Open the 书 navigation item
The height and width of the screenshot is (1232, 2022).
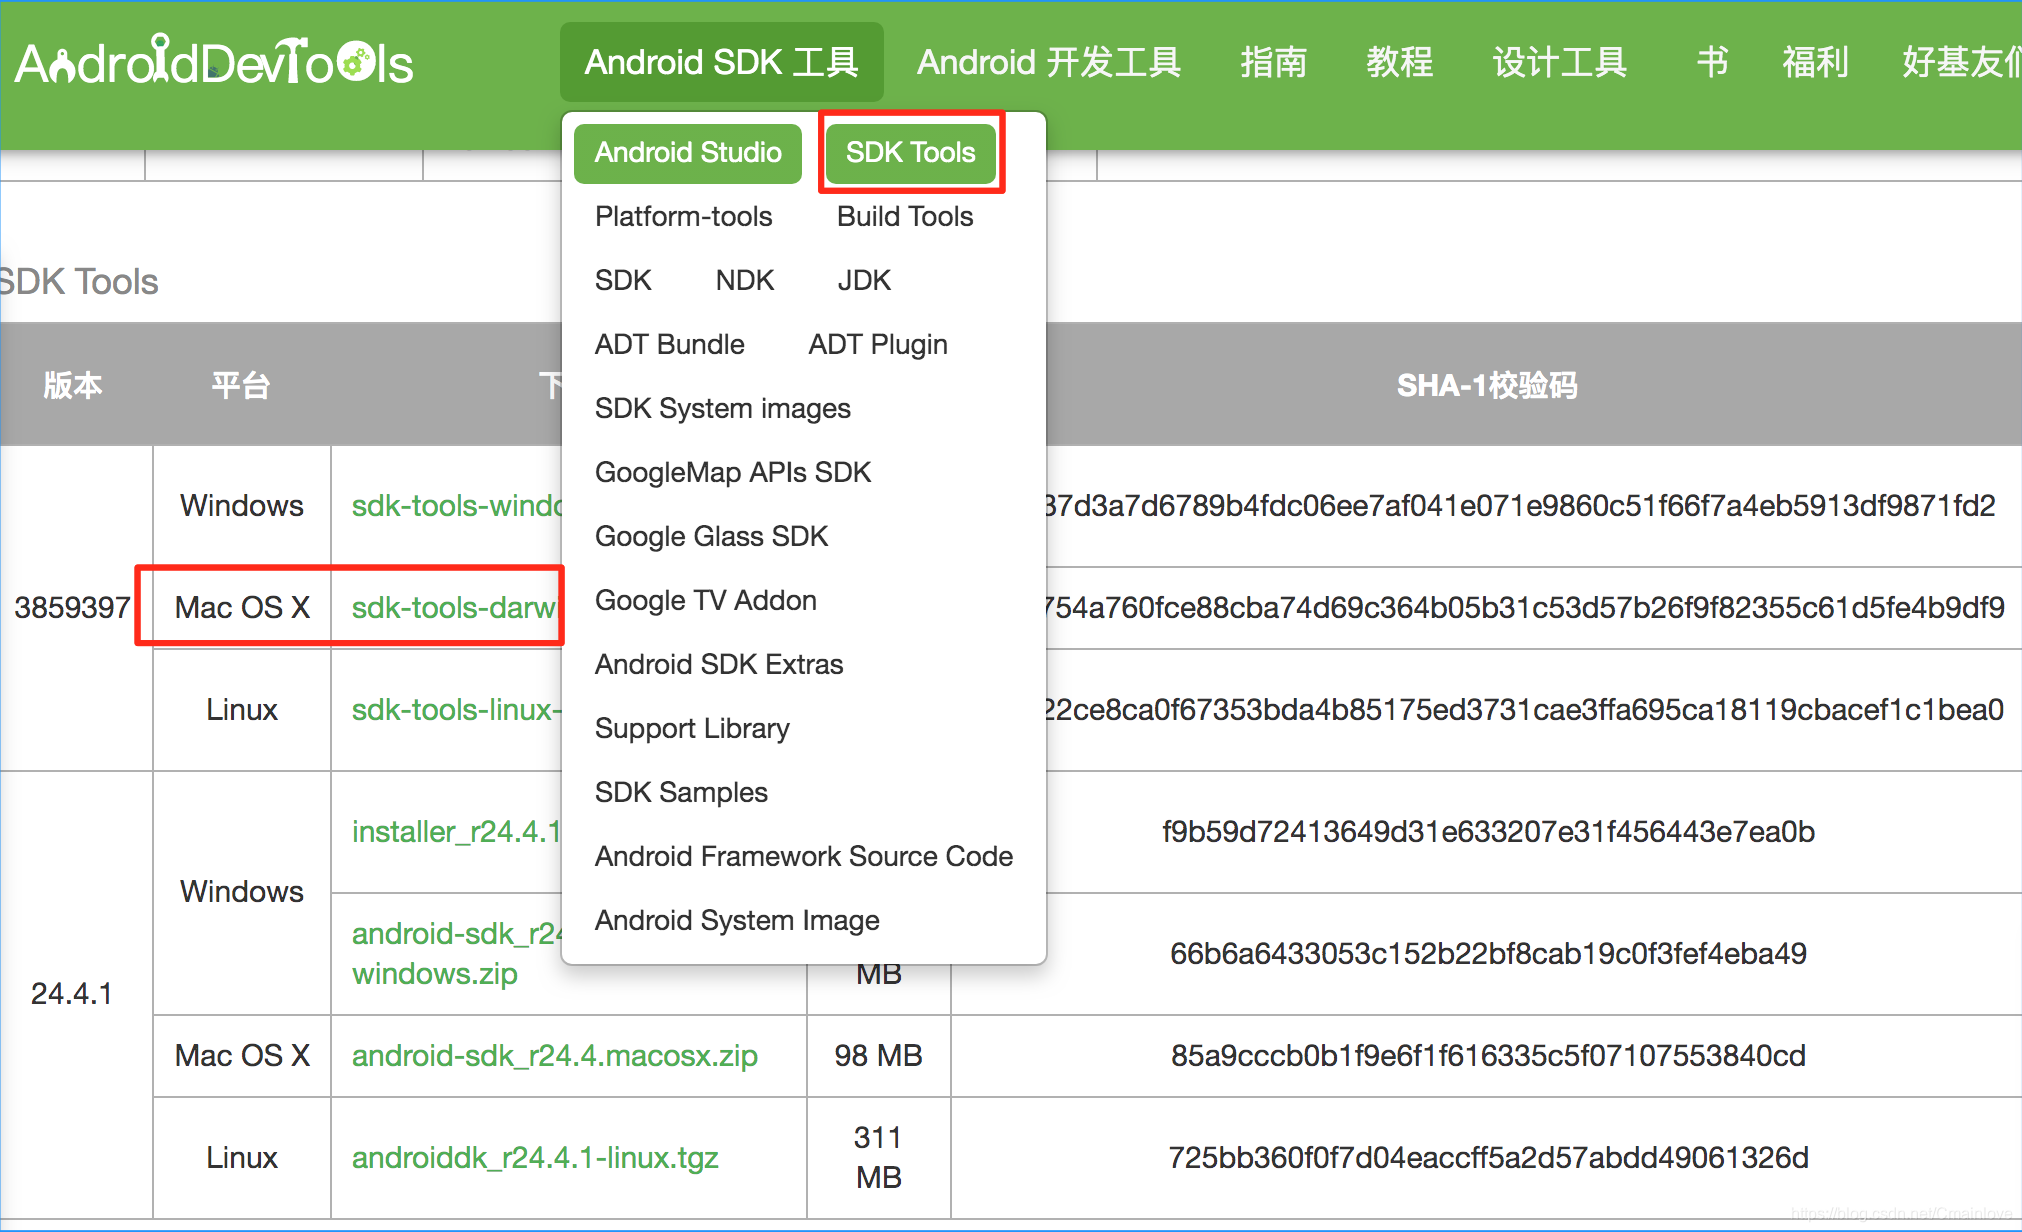pyautogui.click(x=1712, y=62)
